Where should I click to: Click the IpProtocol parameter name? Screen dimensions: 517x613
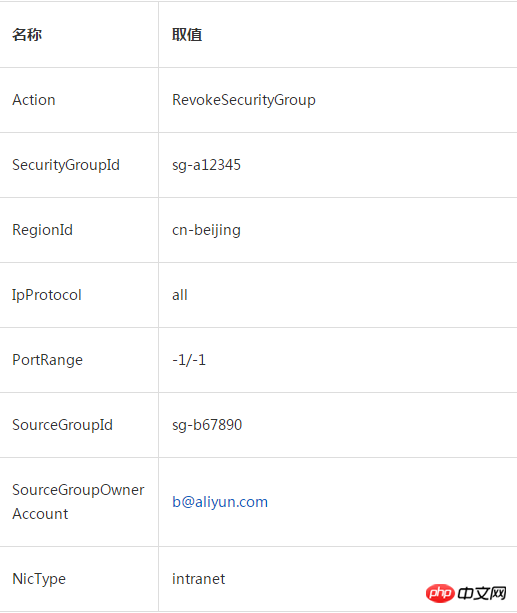pyautogui.click(x=47, y=295)
